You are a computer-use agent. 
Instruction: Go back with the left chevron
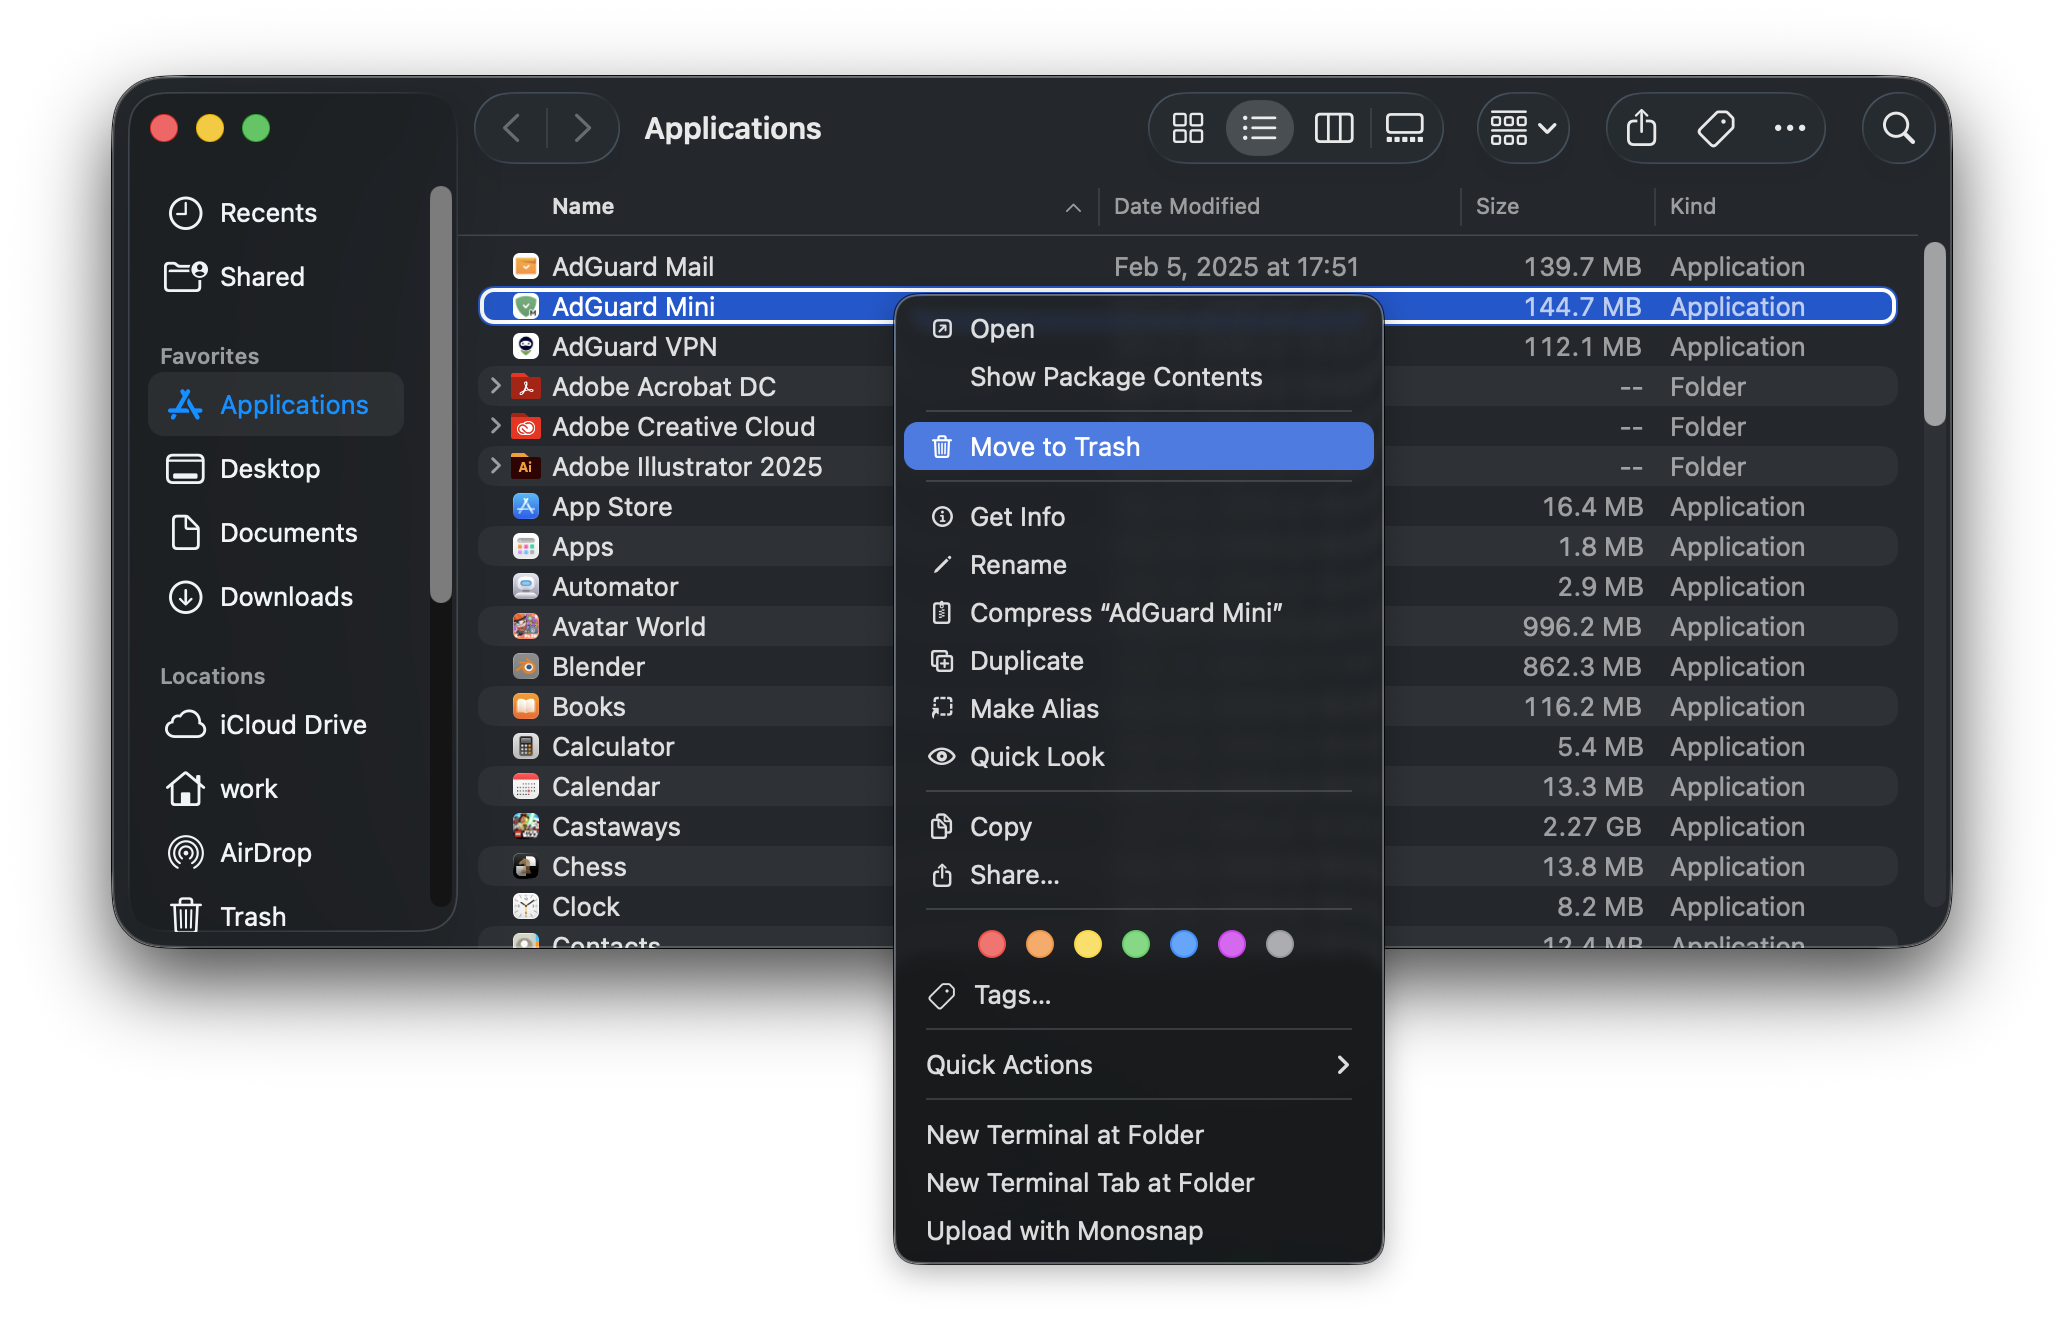click(x=512, y=128)
